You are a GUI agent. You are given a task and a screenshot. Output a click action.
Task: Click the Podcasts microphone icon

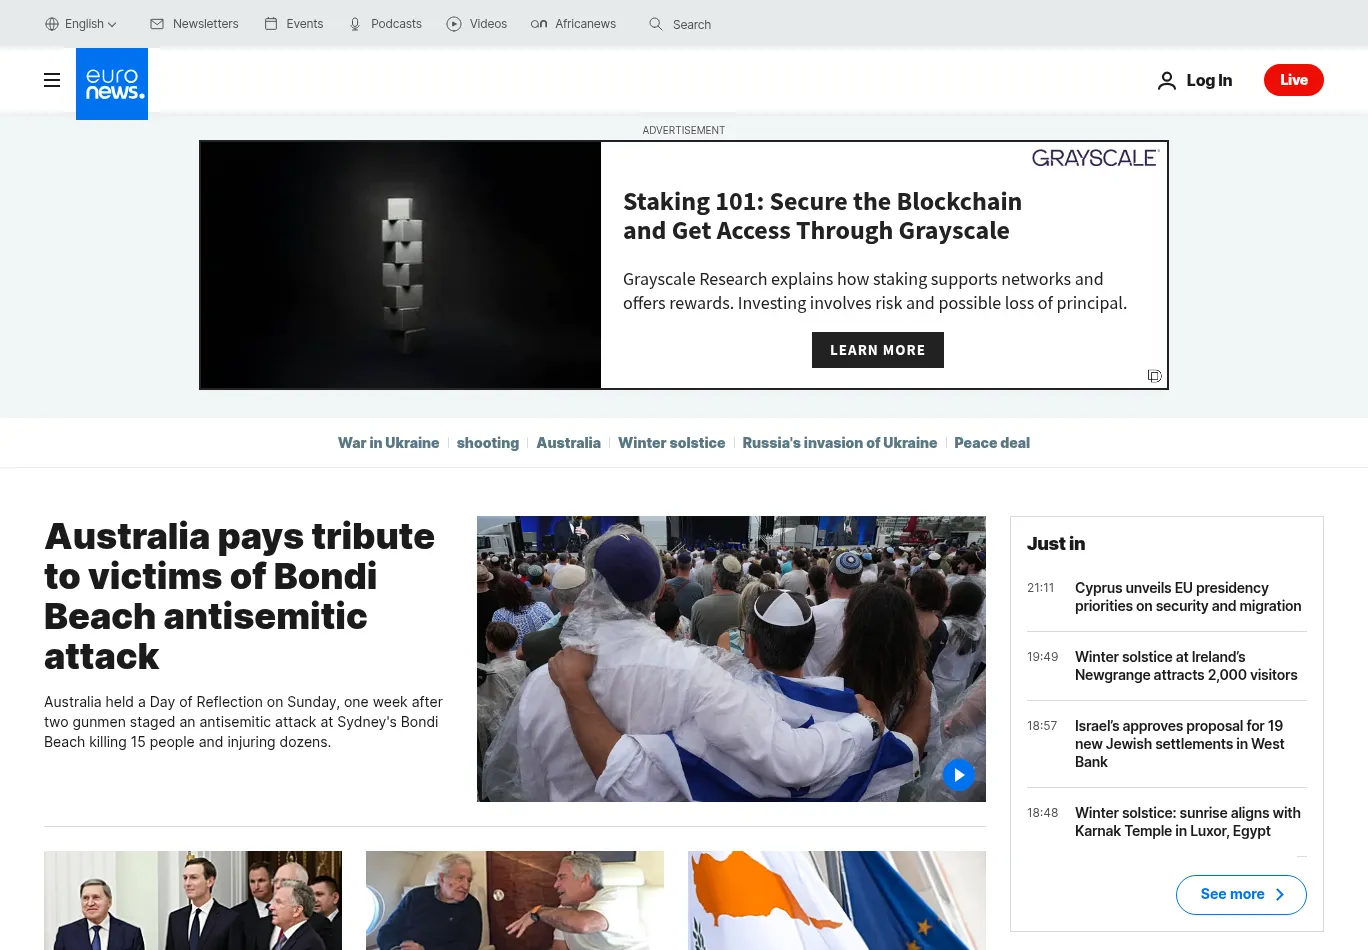click(355, 24)
